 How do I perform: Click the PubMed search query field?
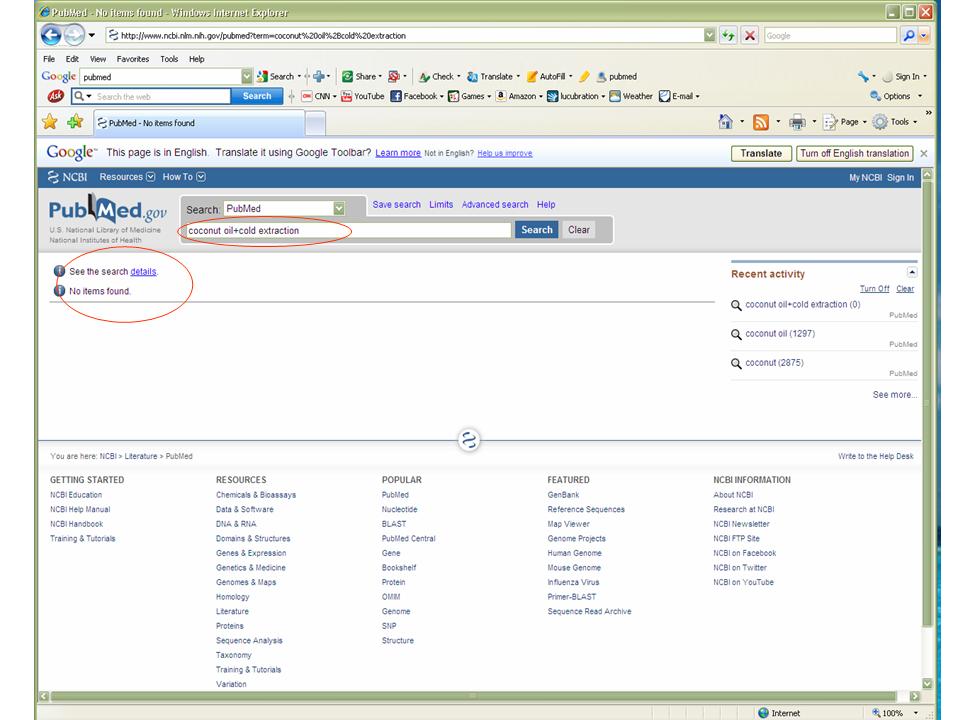[348, 230]
